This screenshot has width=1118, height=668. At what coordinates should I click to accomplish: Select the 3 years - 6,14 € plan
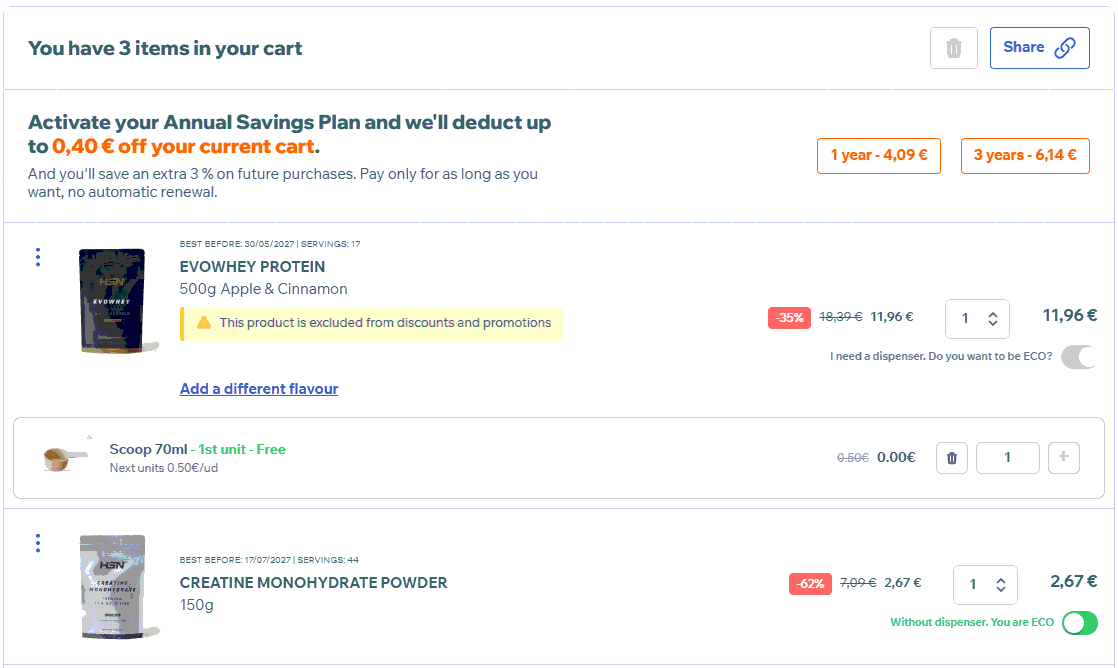[1024, 156]
